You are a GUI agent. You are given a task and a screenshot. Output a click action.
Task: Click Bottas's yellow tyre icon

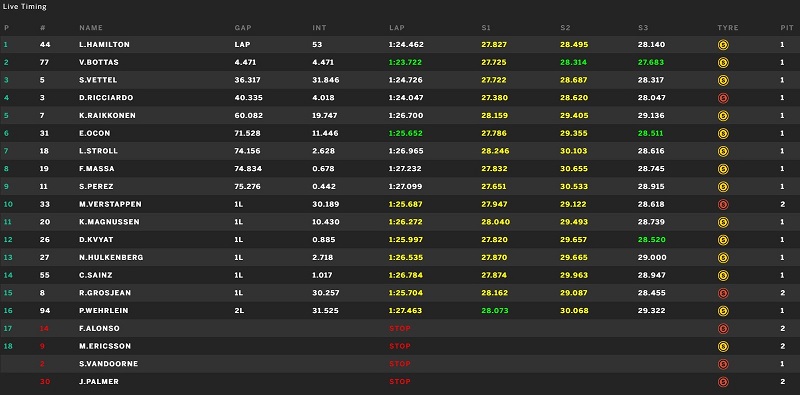coord(723,63)
